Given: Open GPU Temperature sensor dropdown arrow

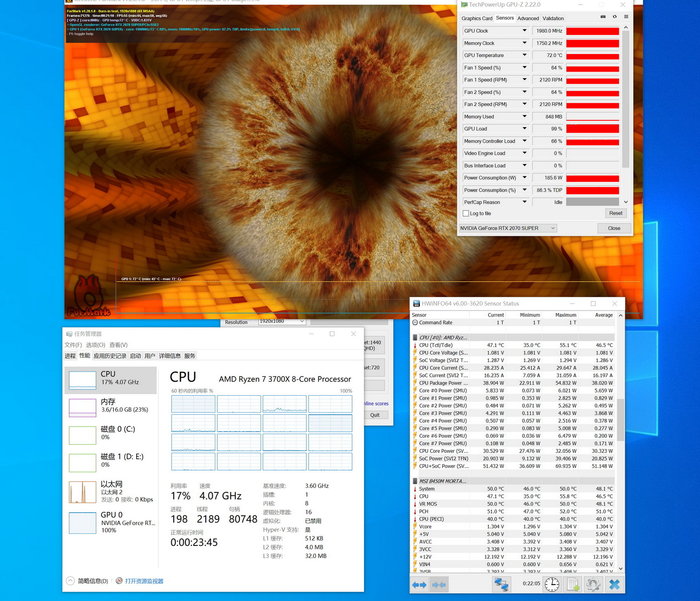Looking at the screenshot, I should point(525,55).
